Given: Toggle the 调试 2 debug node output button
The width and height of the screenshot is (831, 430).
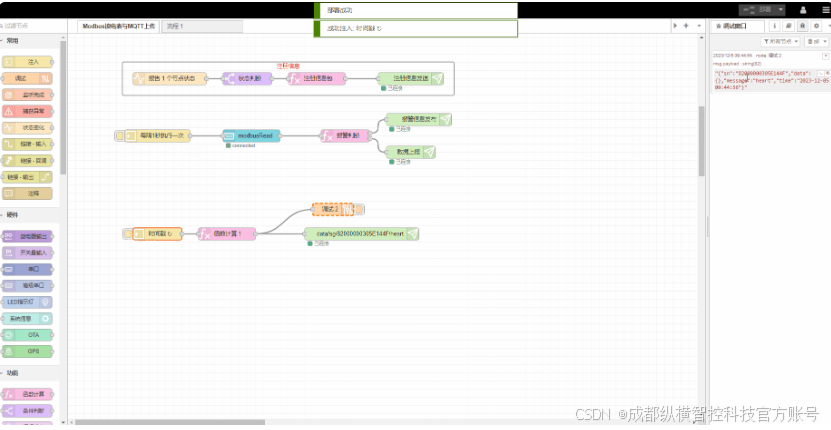Looking at the screenshot, I should 359,209.
